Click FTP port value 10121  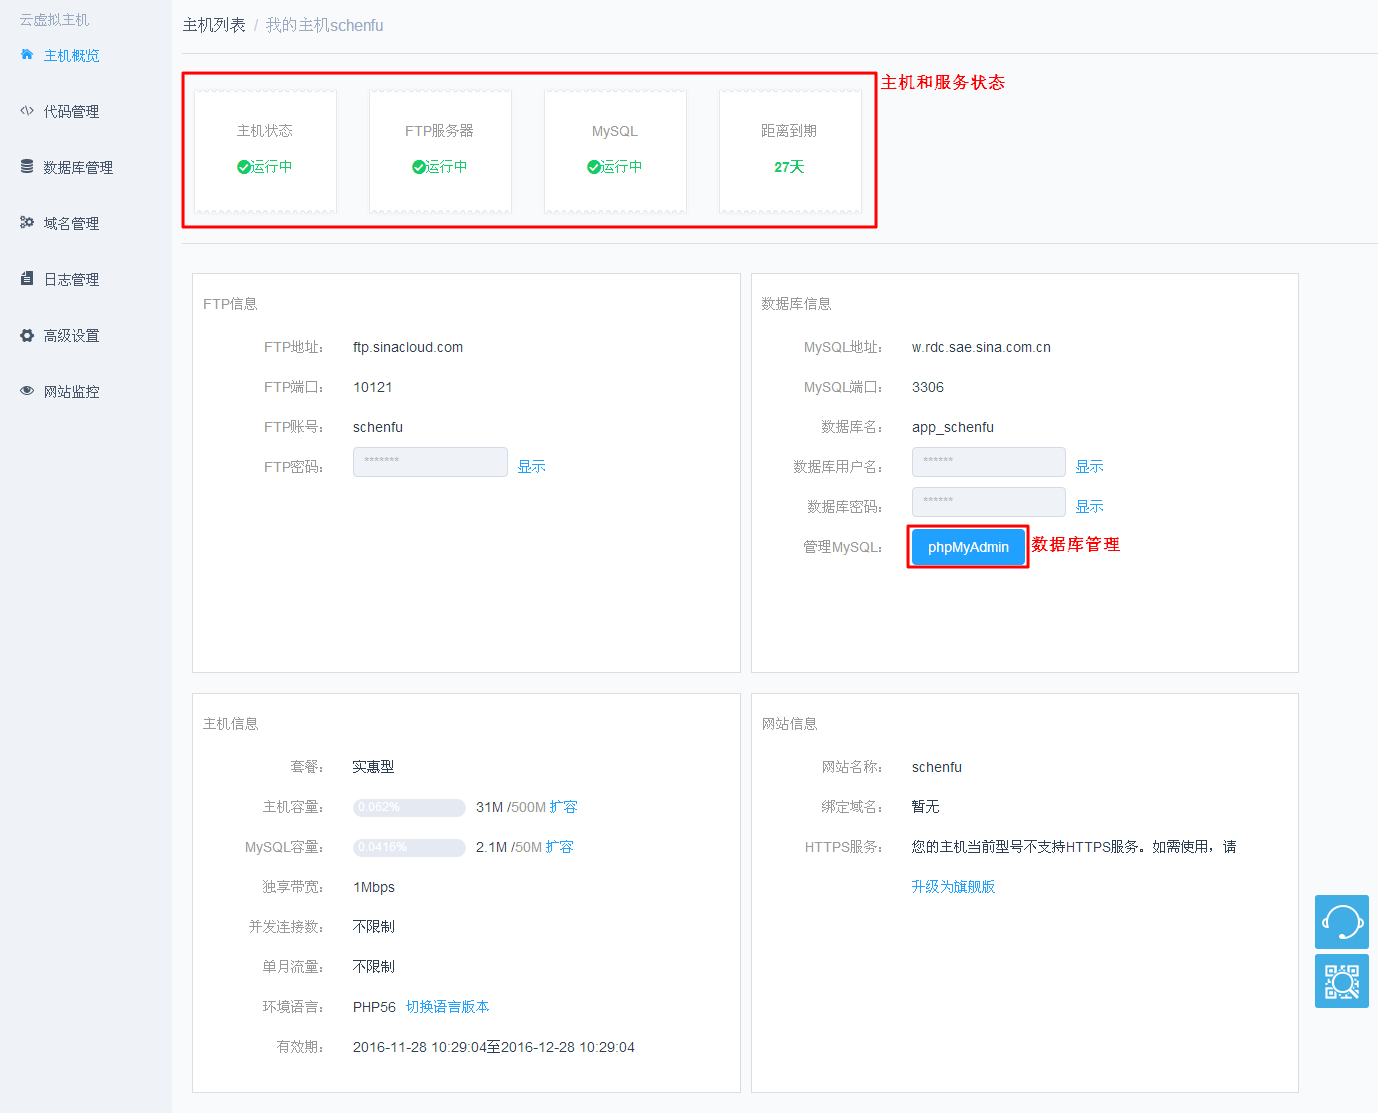[373, 387]
